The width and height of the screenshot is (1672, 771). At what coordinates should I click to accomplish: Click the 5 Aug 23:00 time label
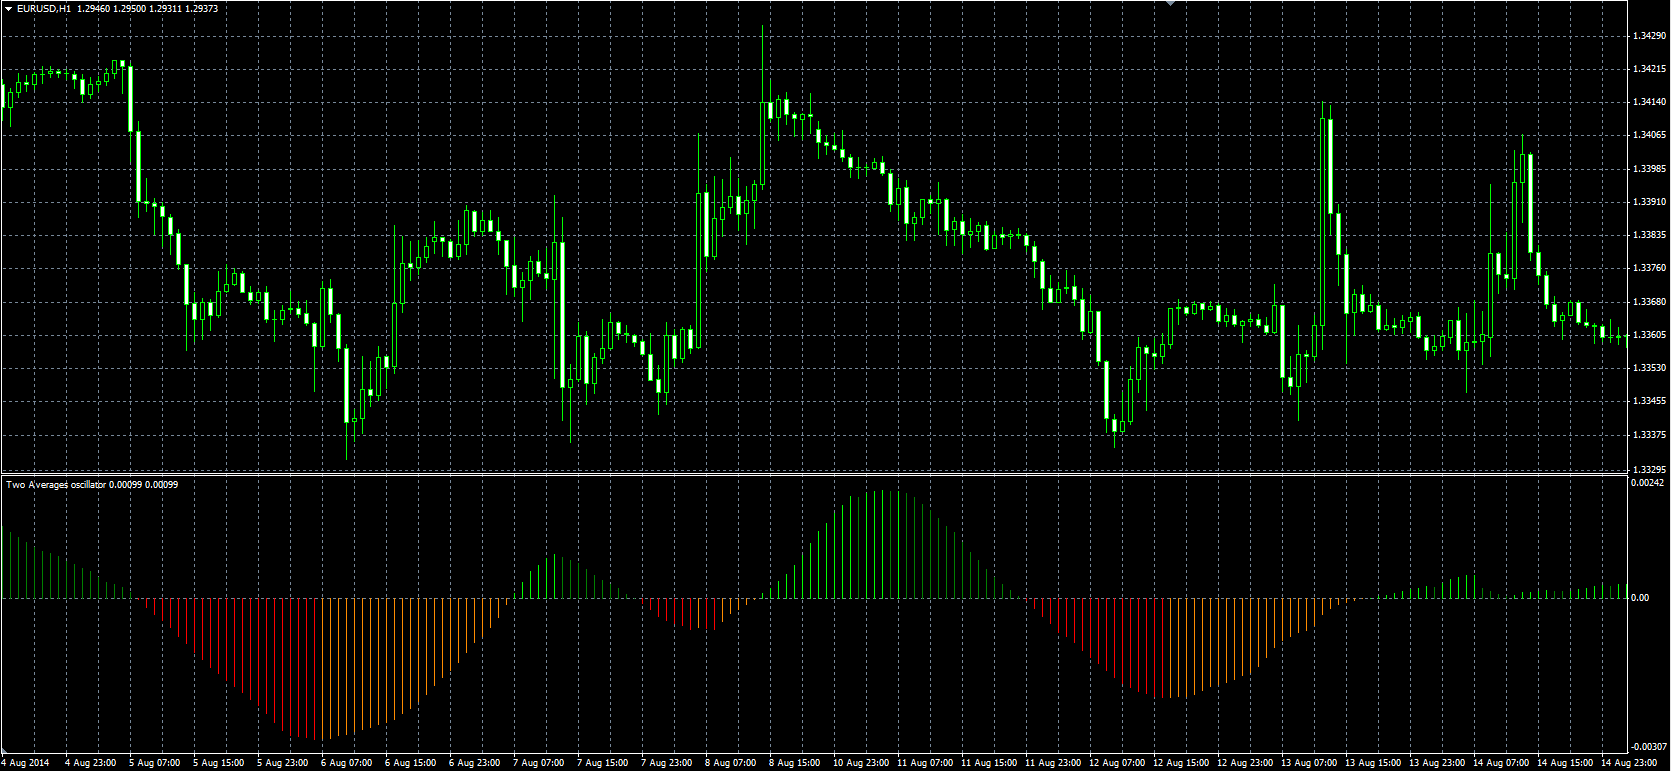[282, 763]
